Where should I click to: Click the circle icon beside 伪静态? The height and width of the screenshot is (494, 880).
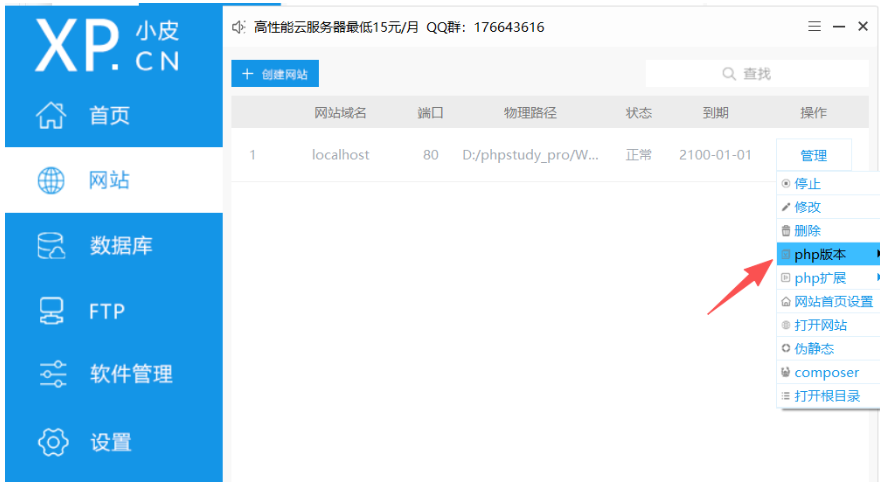[x=786, y=348]
